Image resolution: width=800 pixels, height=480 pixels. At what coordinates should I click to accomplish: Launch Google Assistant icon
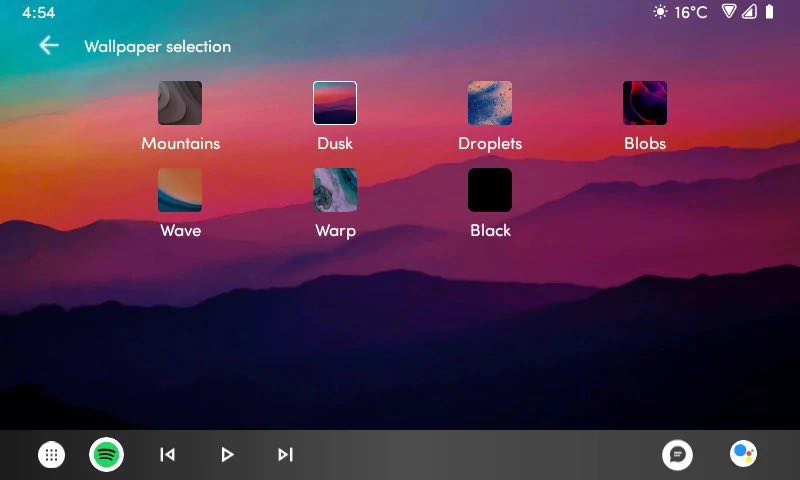point(743,455)
